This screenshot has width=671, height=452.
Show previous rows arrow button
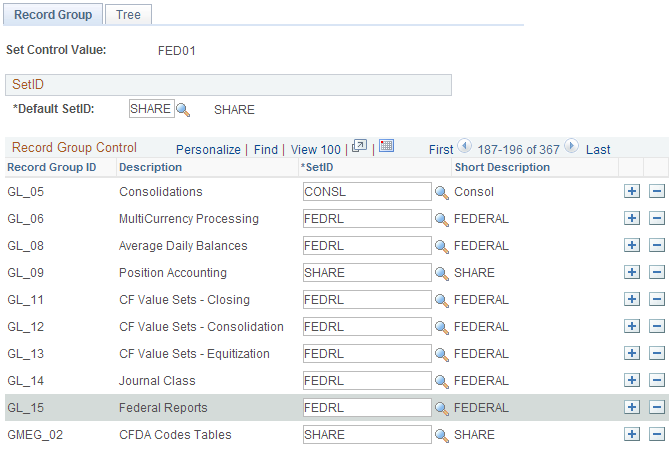pyautogui.click(x=464, y=146)
